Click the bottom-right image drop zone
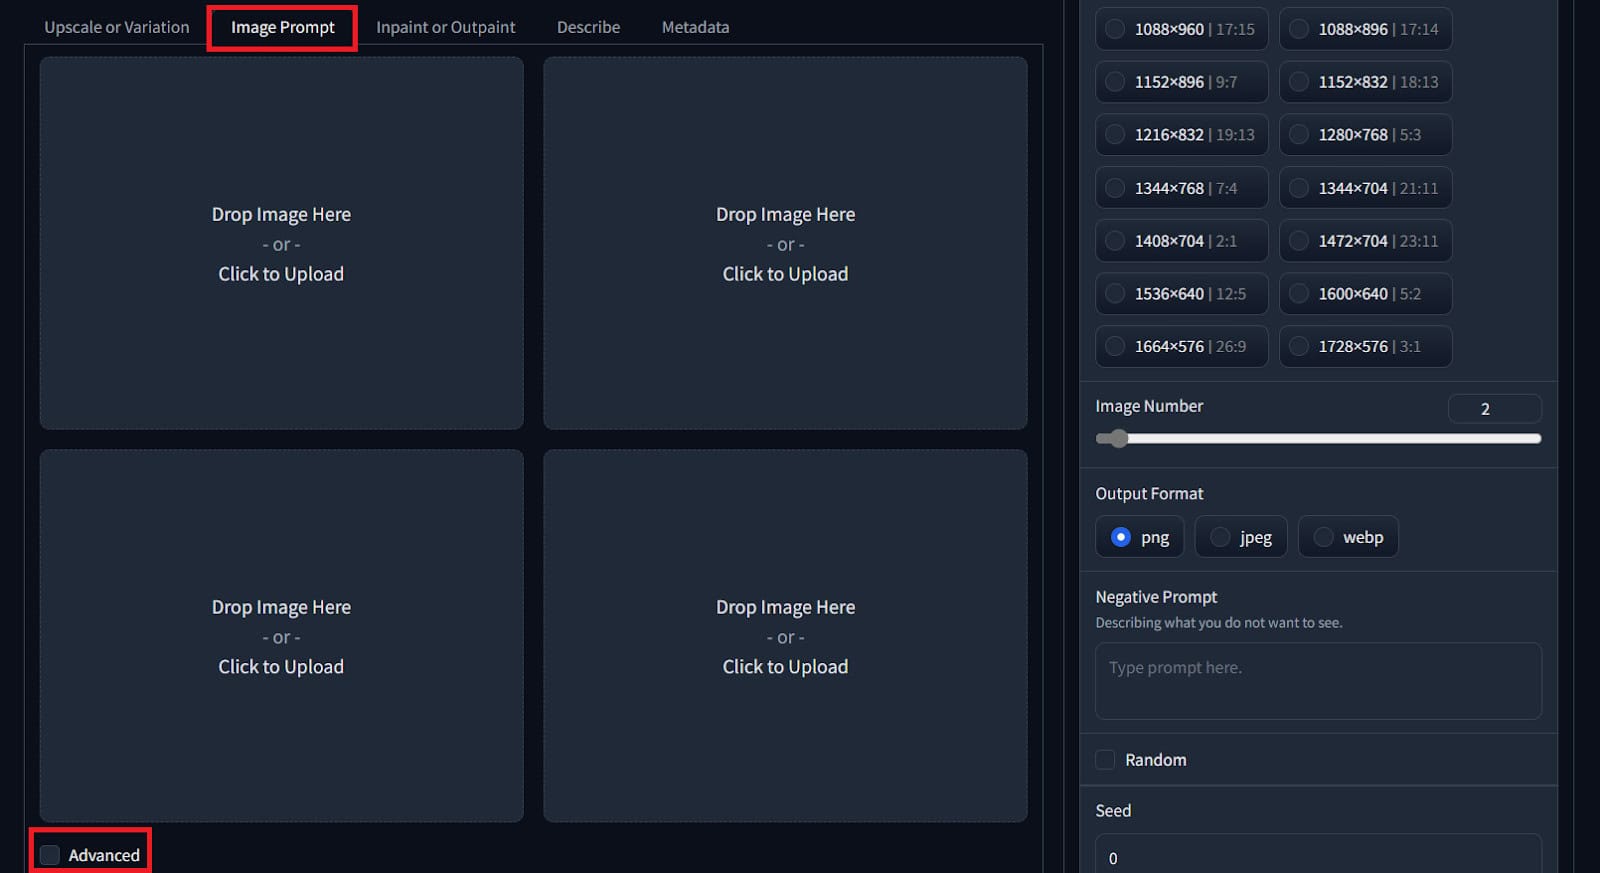 click(785, 636)
